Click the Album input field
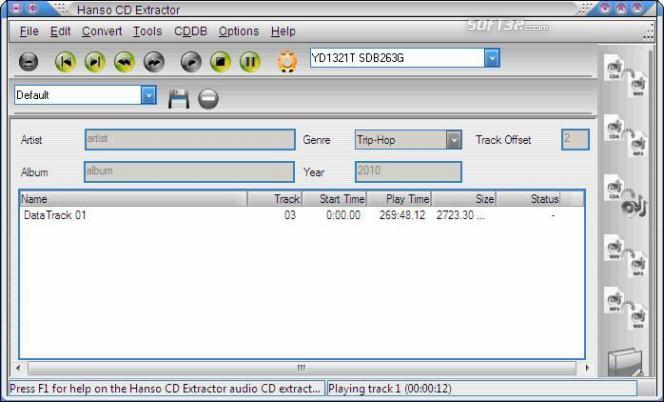 [x=189, y=172]
